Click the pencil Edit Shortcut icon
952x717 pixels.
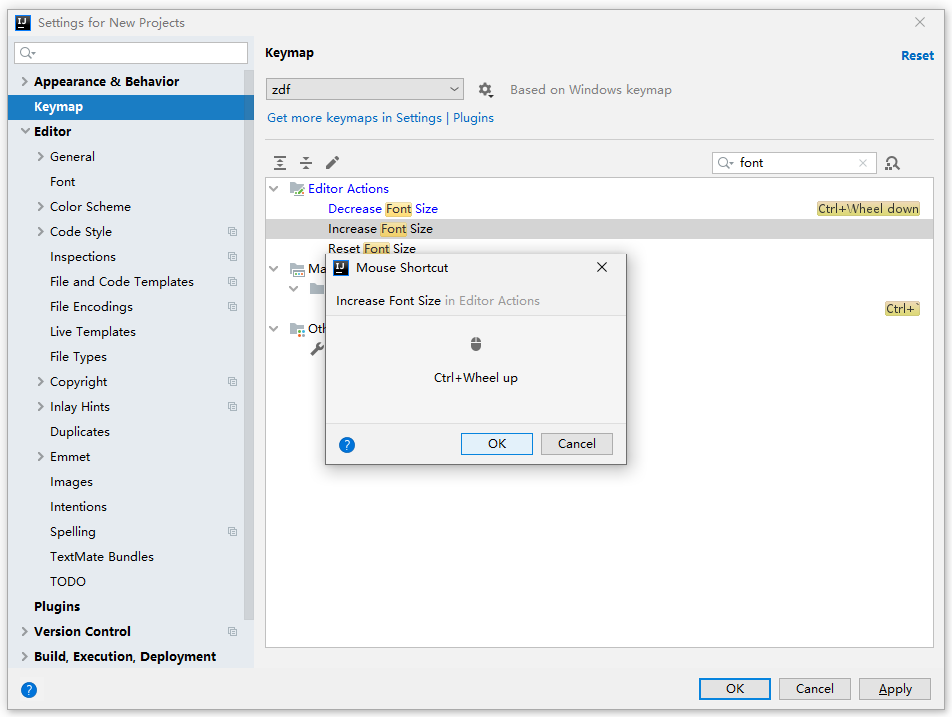(x=332, y=163)
